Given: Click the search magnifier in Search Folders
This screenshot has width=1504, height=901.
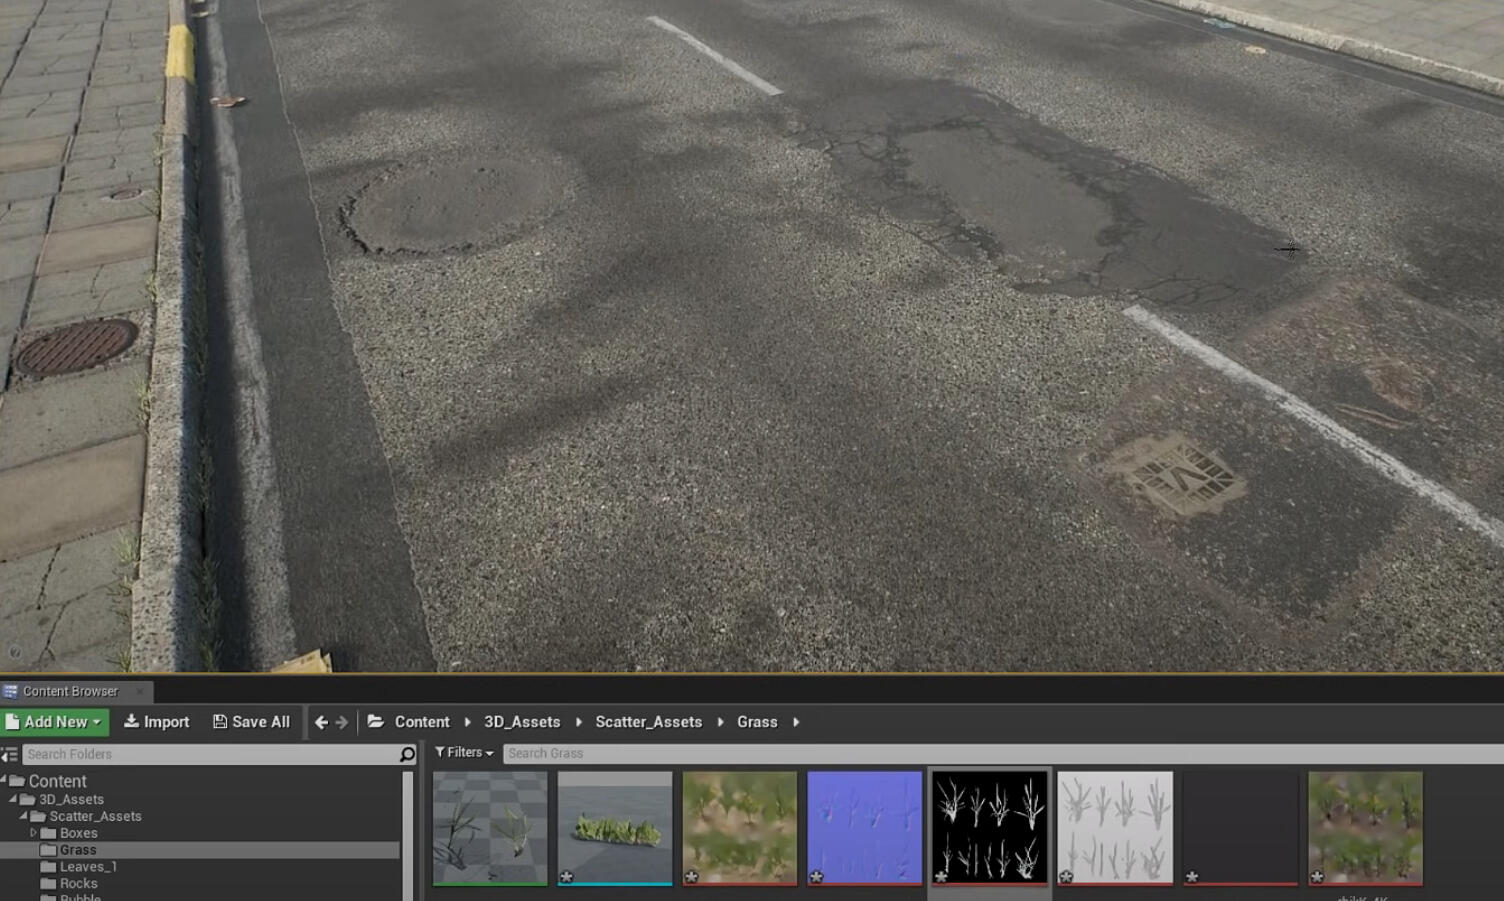Looking at the screenshot, I should point(407,754).
